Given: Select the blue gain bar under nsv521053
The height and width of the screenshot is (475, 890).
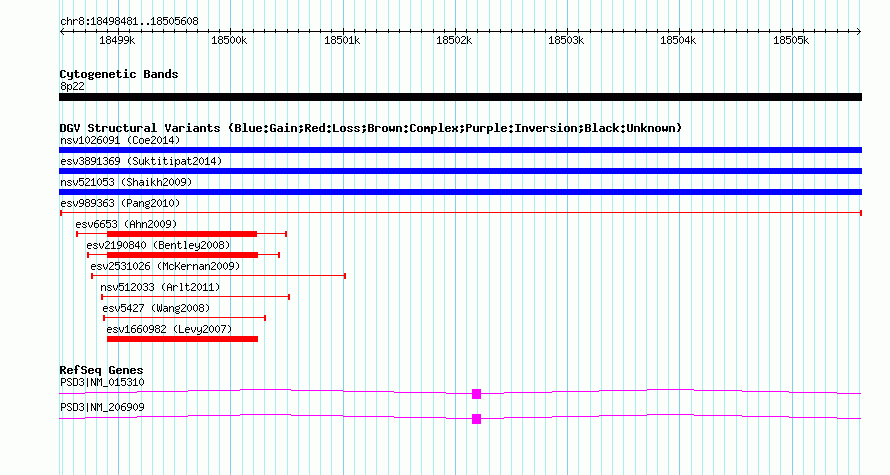Looking at the screenshot, I should pos(460,192).
